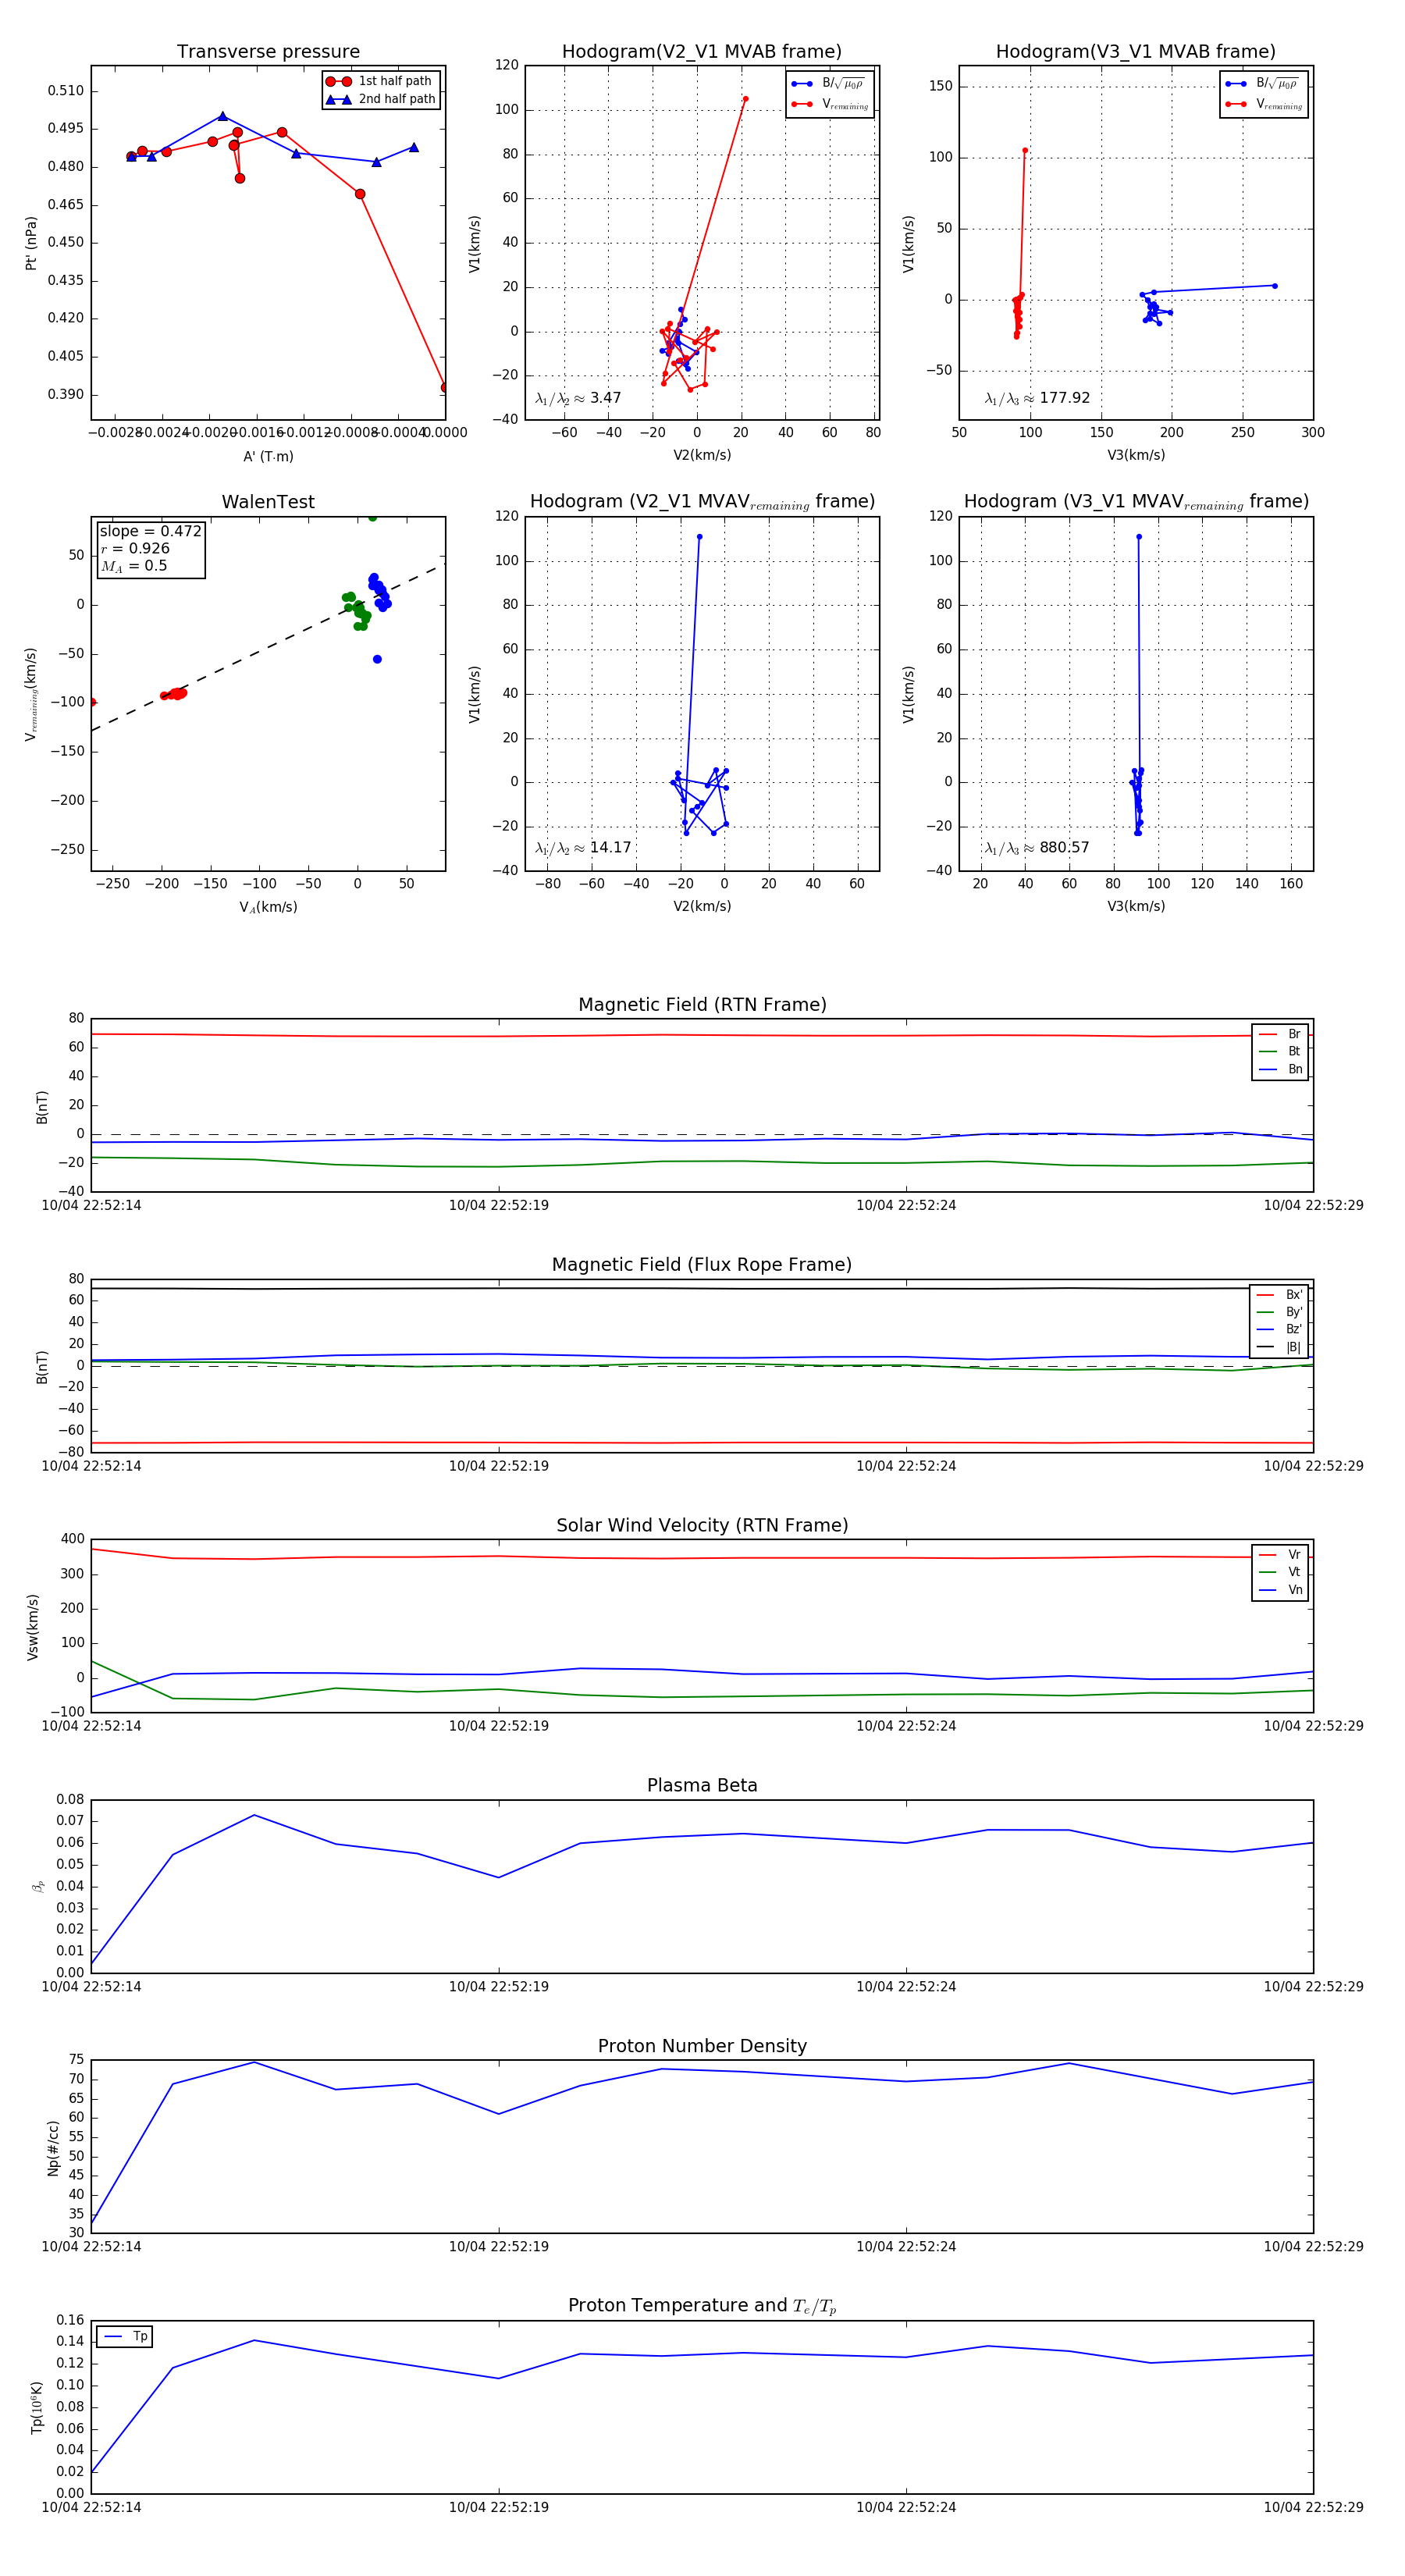The image size is (1405, 2576).
Task: Click the 'Proton Number Density' plot title
Action: tap(702, 2046)
